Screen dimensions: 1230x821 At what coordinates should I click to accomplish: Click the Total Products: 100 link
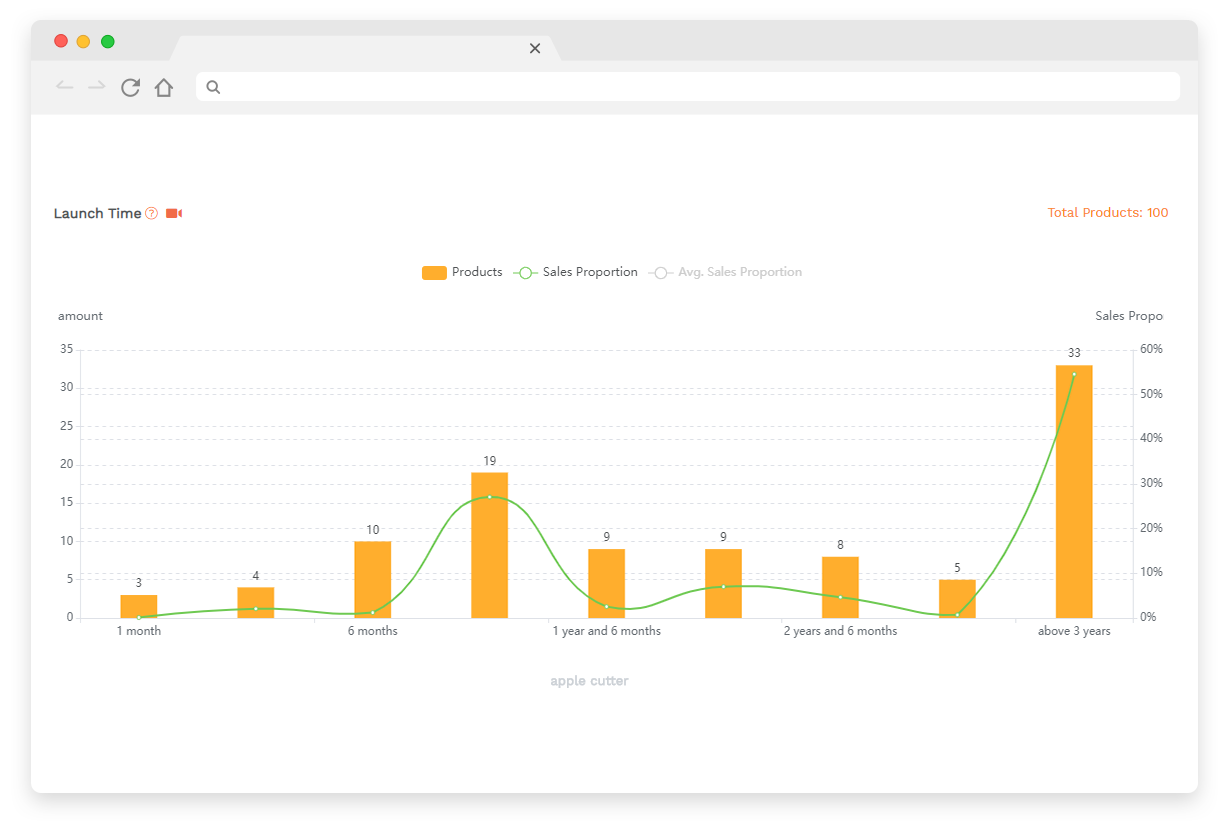pos(1108,213)
